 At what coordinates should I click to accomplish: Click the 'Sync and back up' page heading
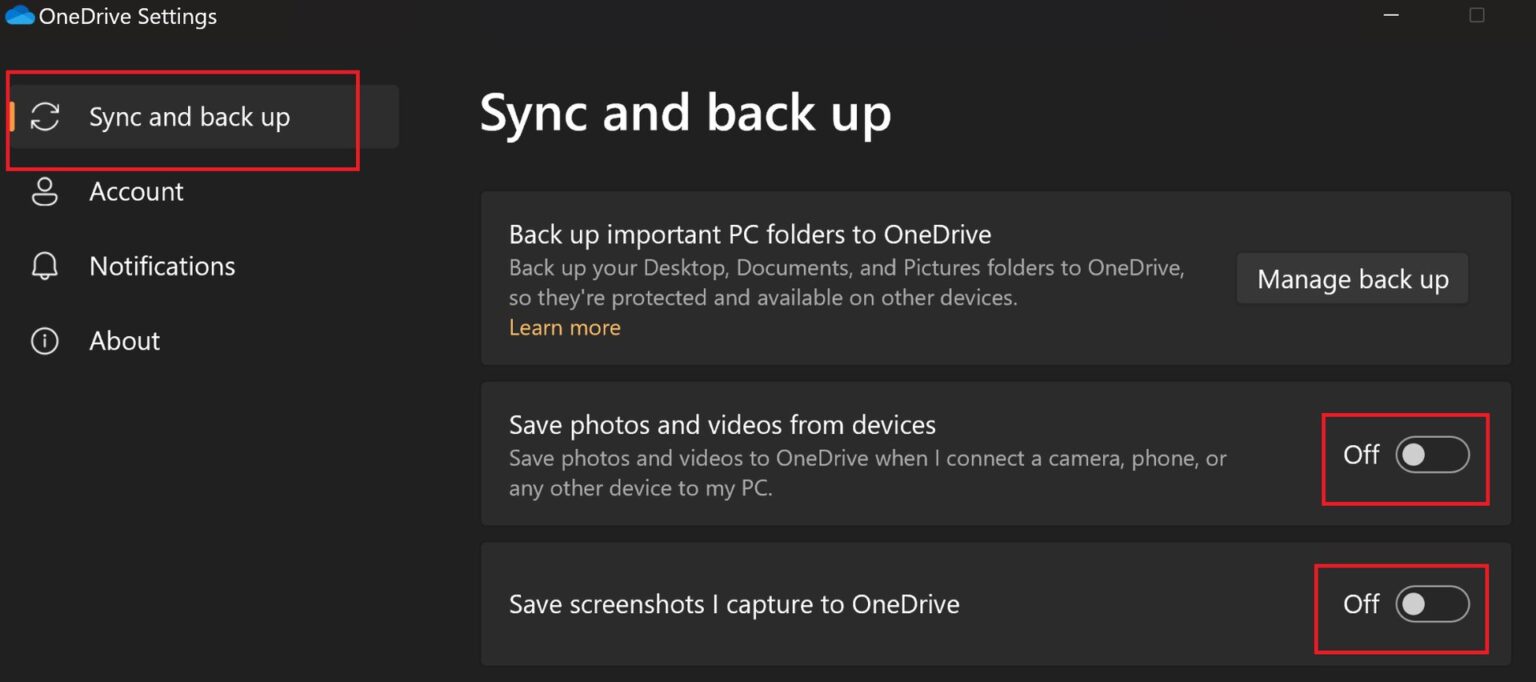click(685, 113)
